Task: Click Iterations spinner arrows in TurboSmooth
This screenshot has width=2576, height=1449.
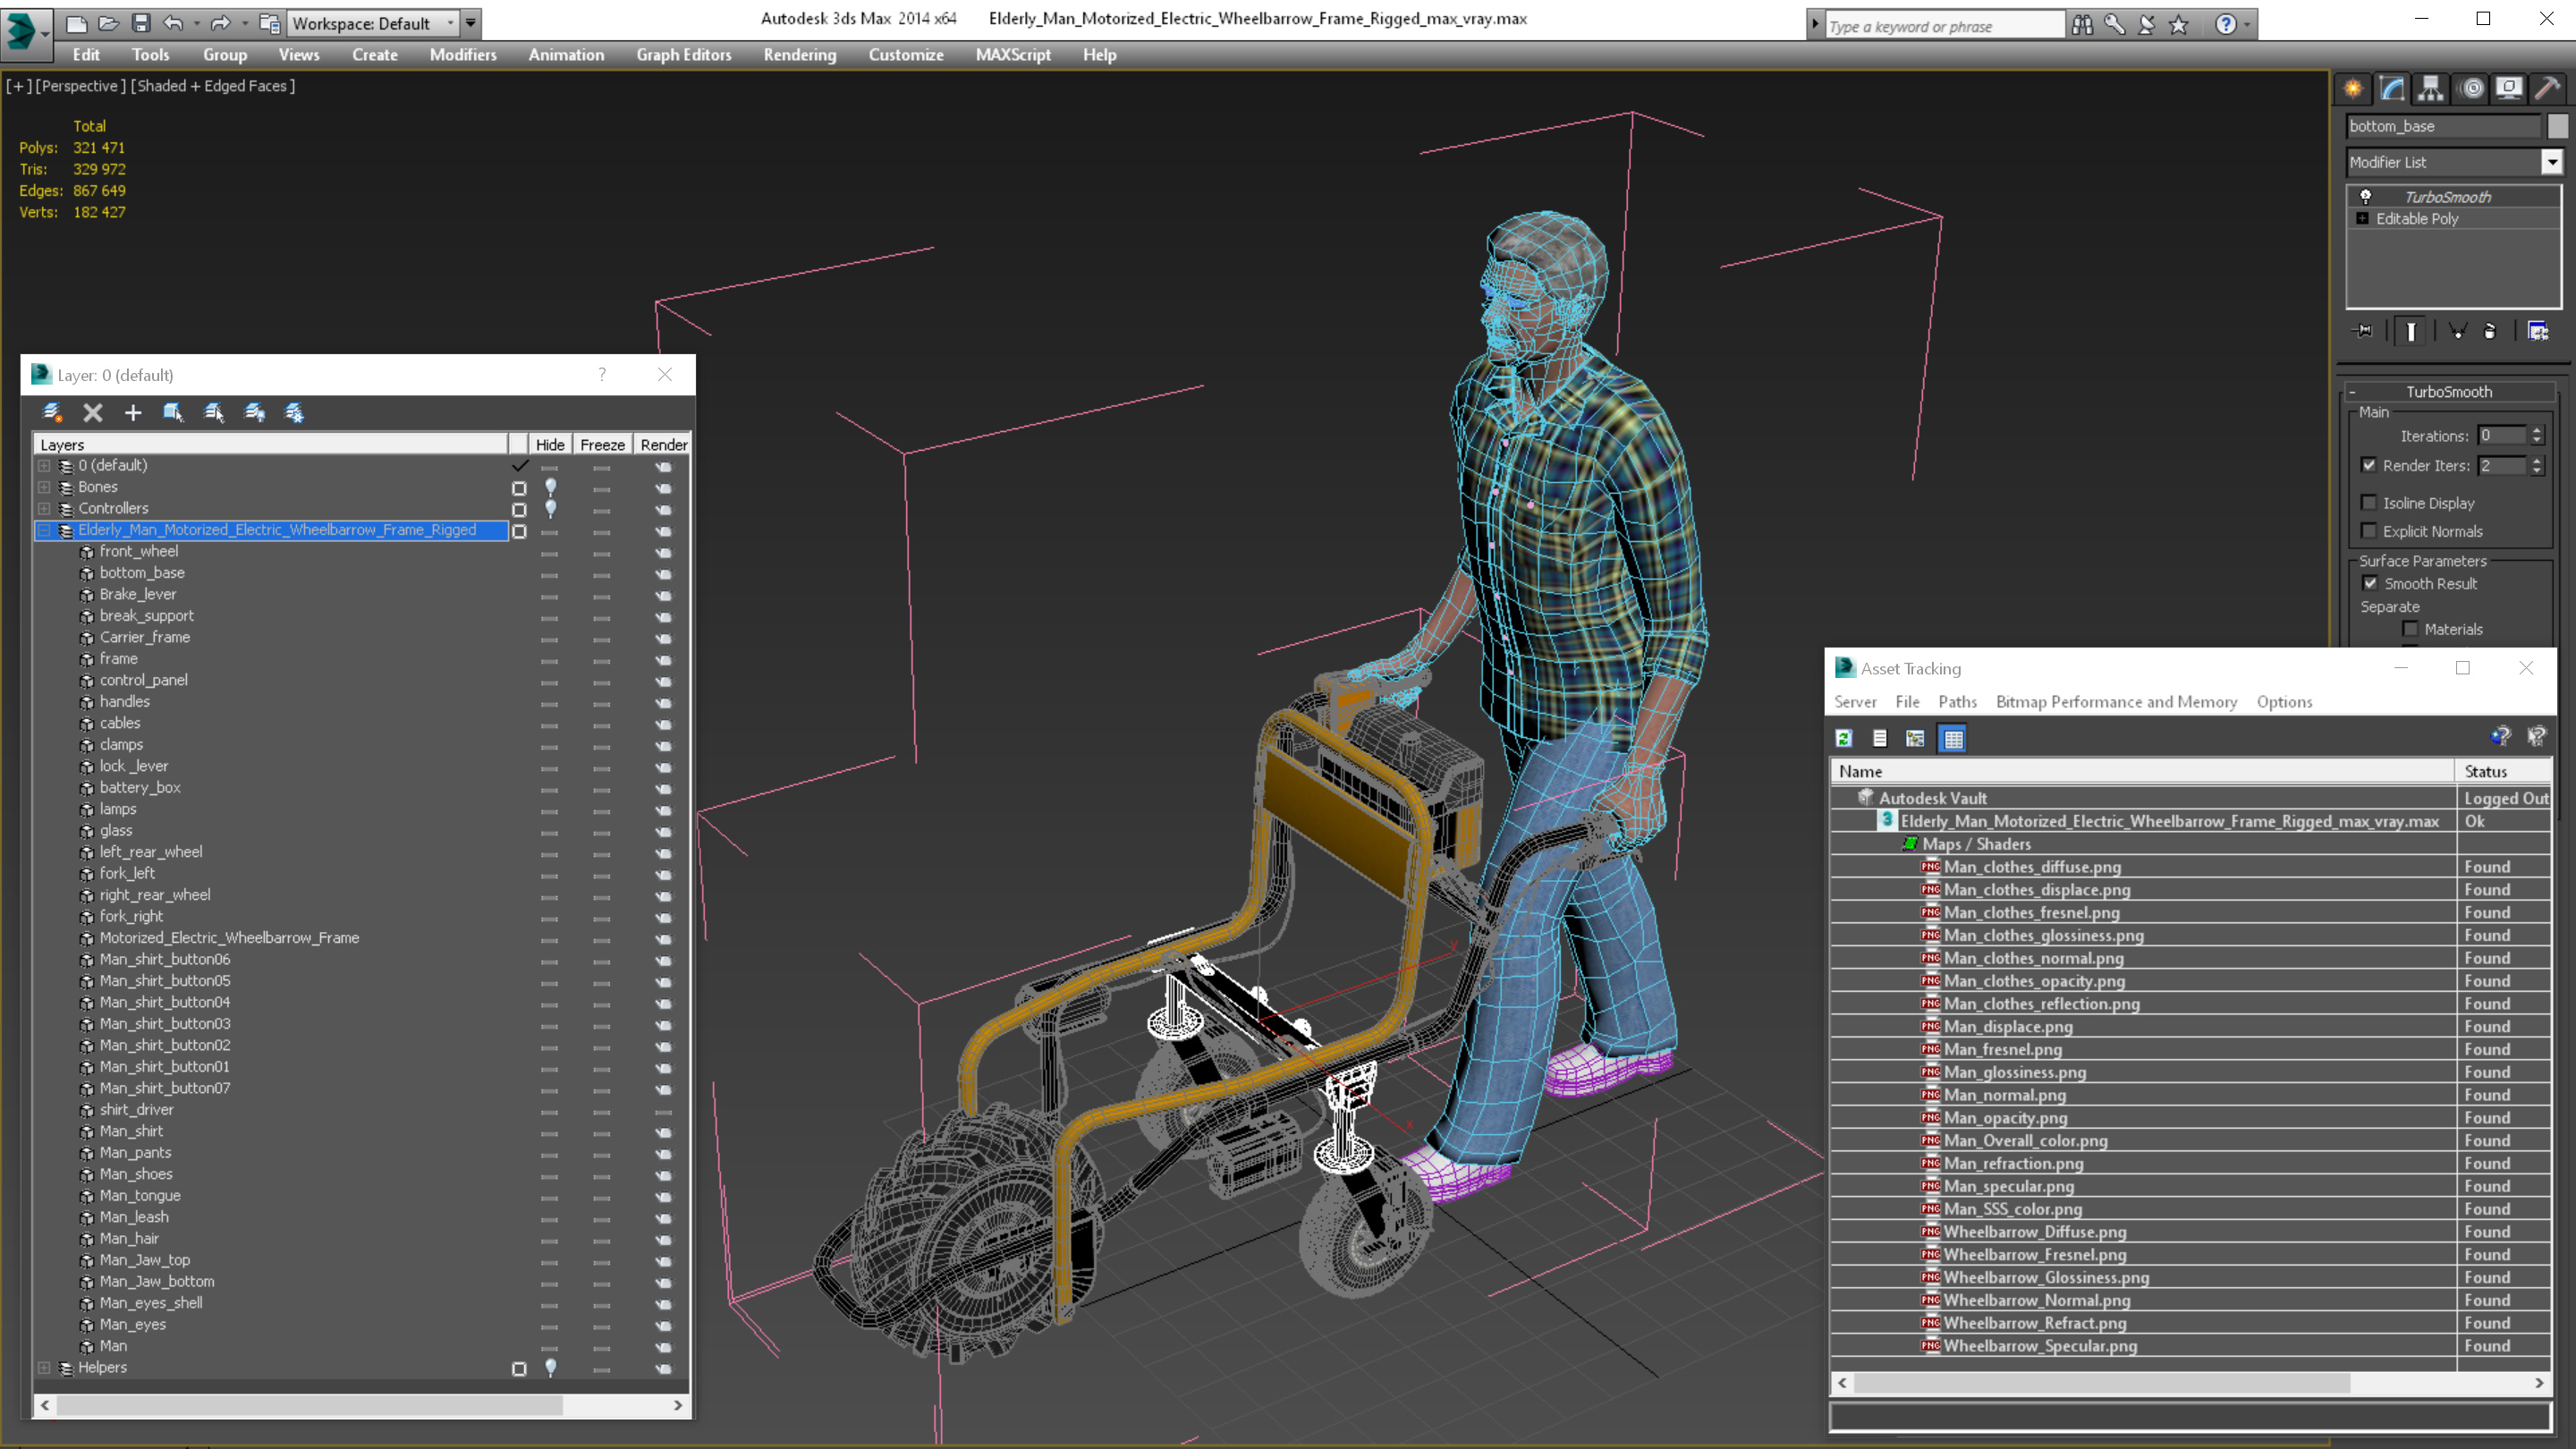Action: pyautogui.click(x=2536, y=436)
